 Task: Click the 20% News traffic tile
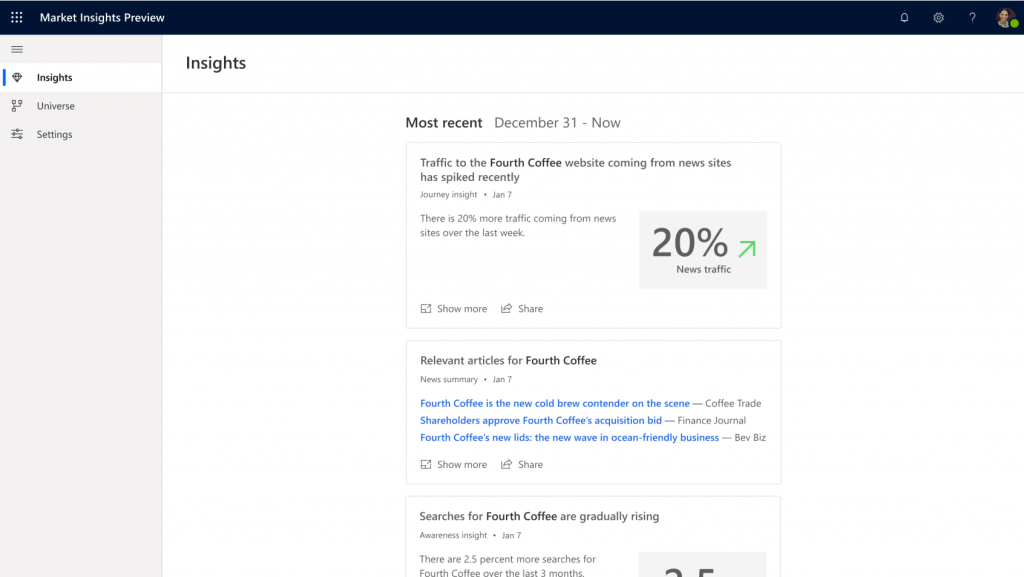click(703, 250)
